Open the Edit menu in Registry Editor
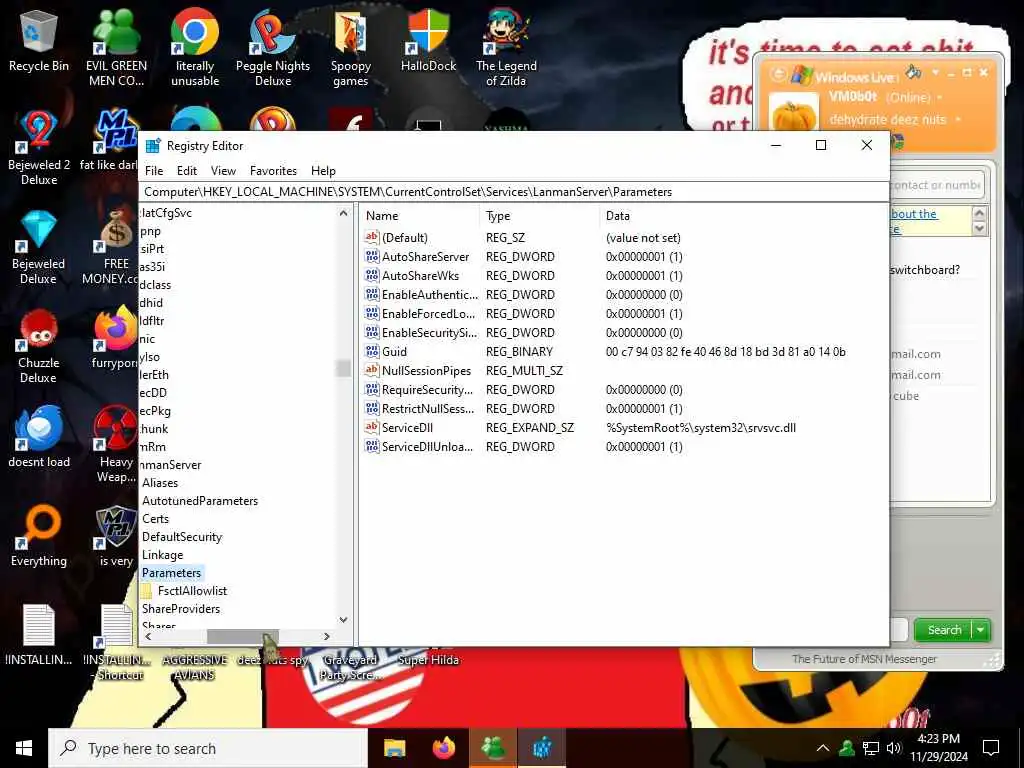 (x=187, y=170)
